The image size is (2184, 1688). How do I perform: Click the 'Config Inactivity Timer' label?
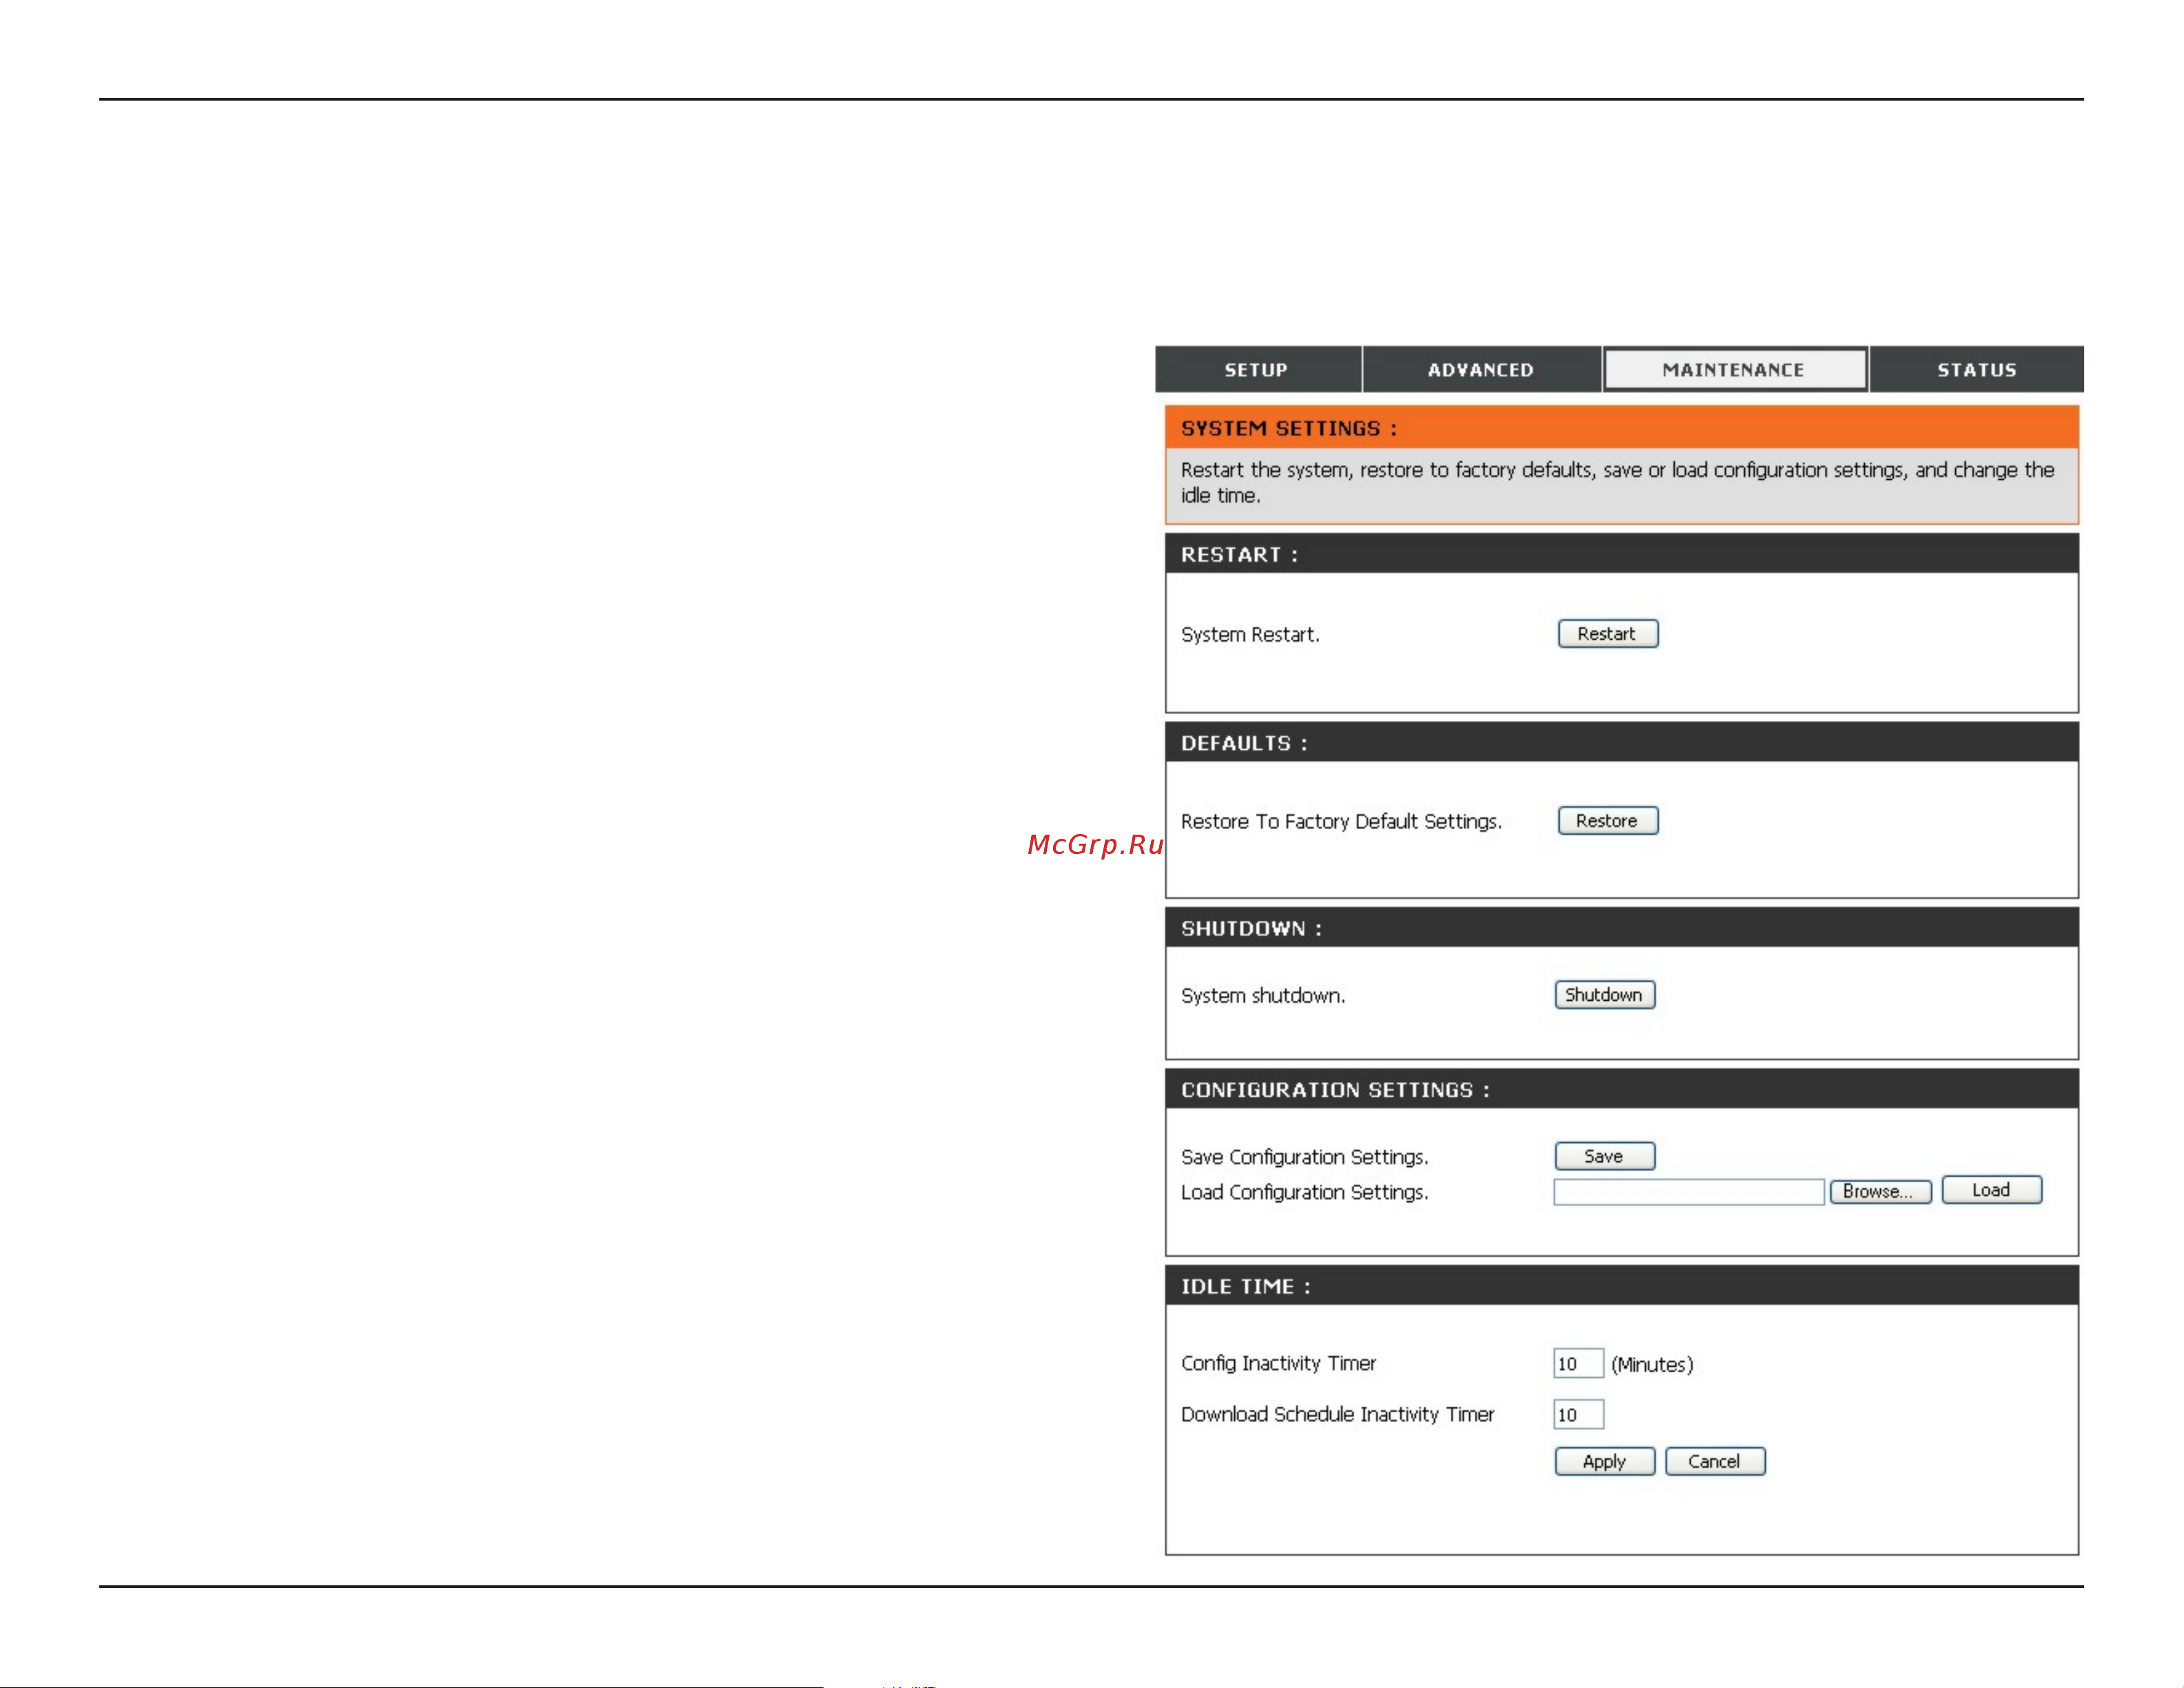[1278, 1363]
